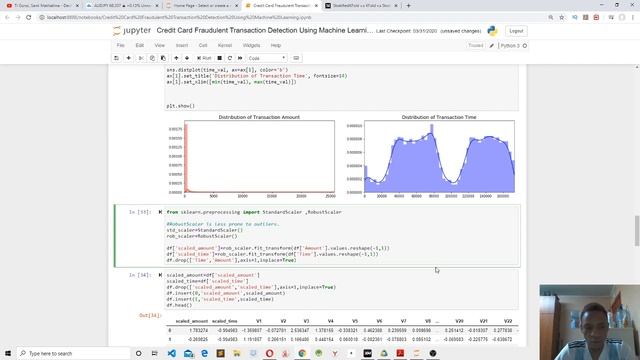
Task: Click the Logout button
Action: pyautogui.click(x=516, y=31)
